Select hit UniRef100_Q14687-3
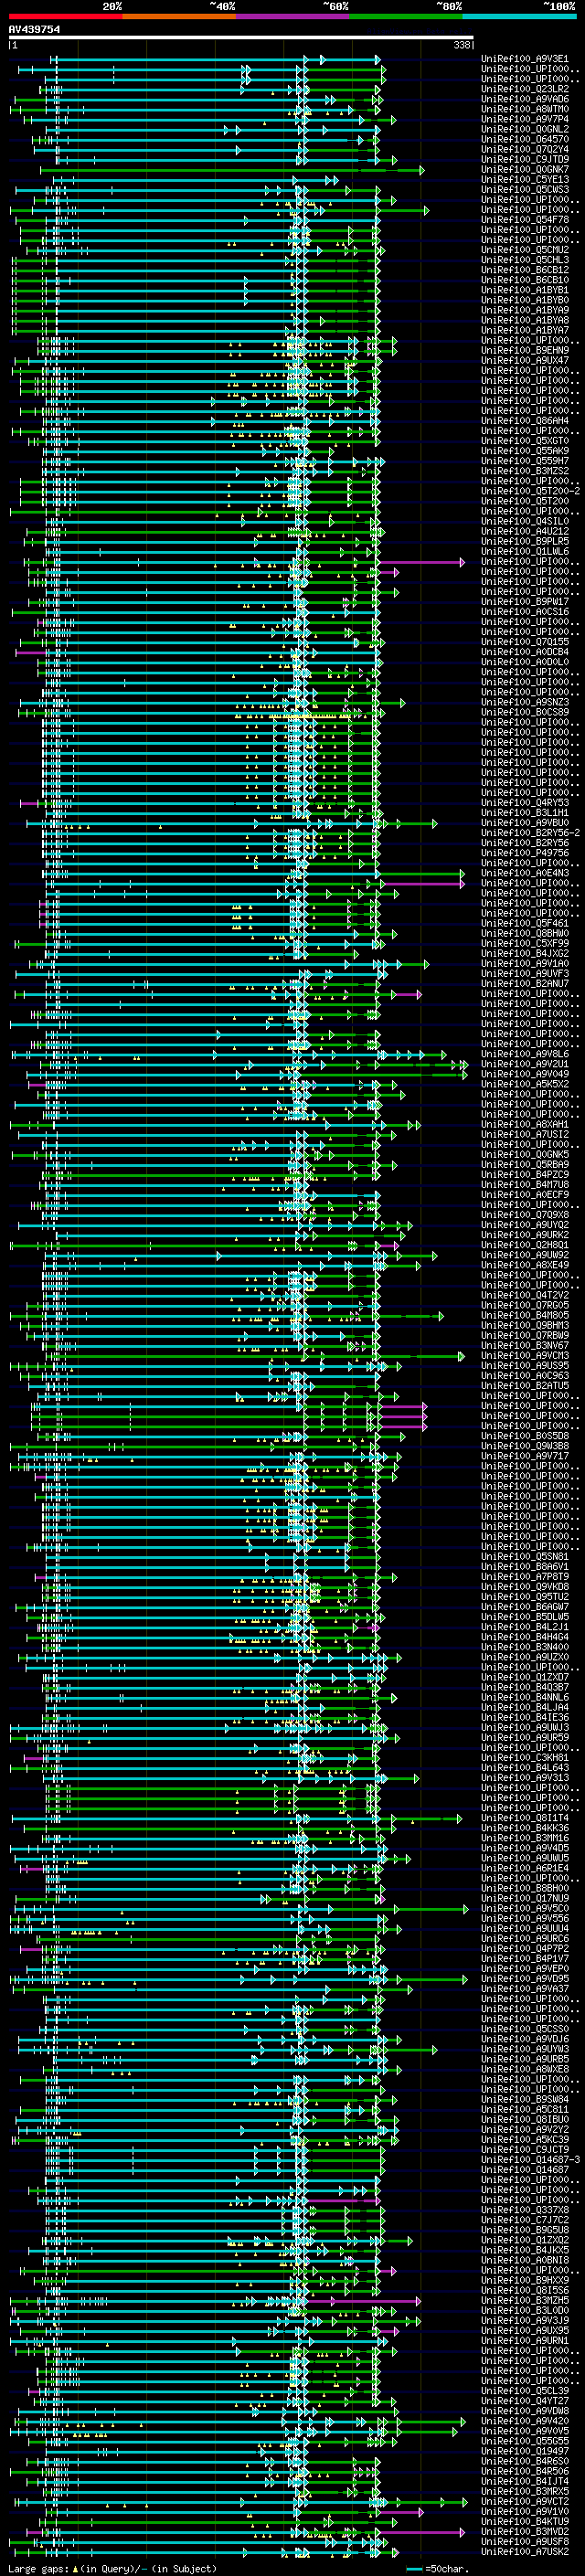 coord(530,2160)
